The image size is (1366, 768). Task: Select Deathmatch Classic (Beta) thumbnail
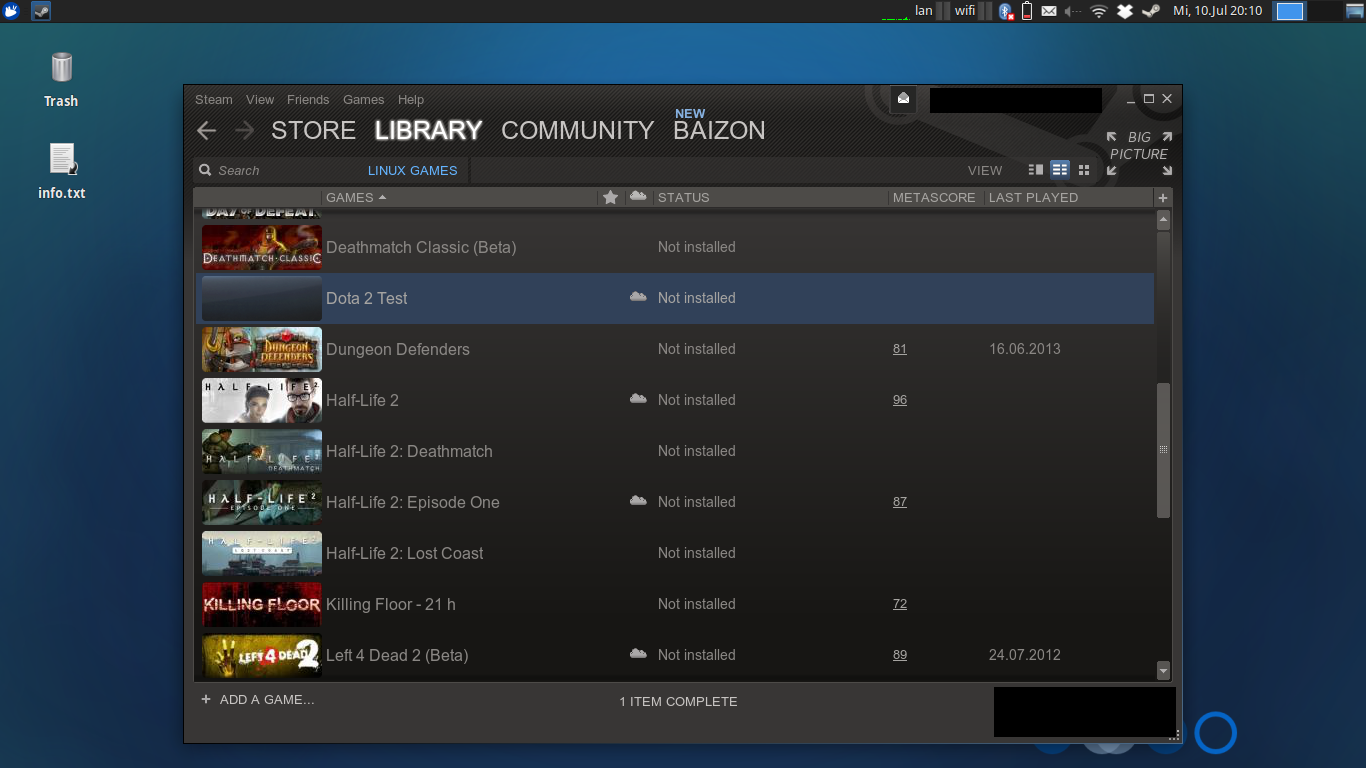262,247
